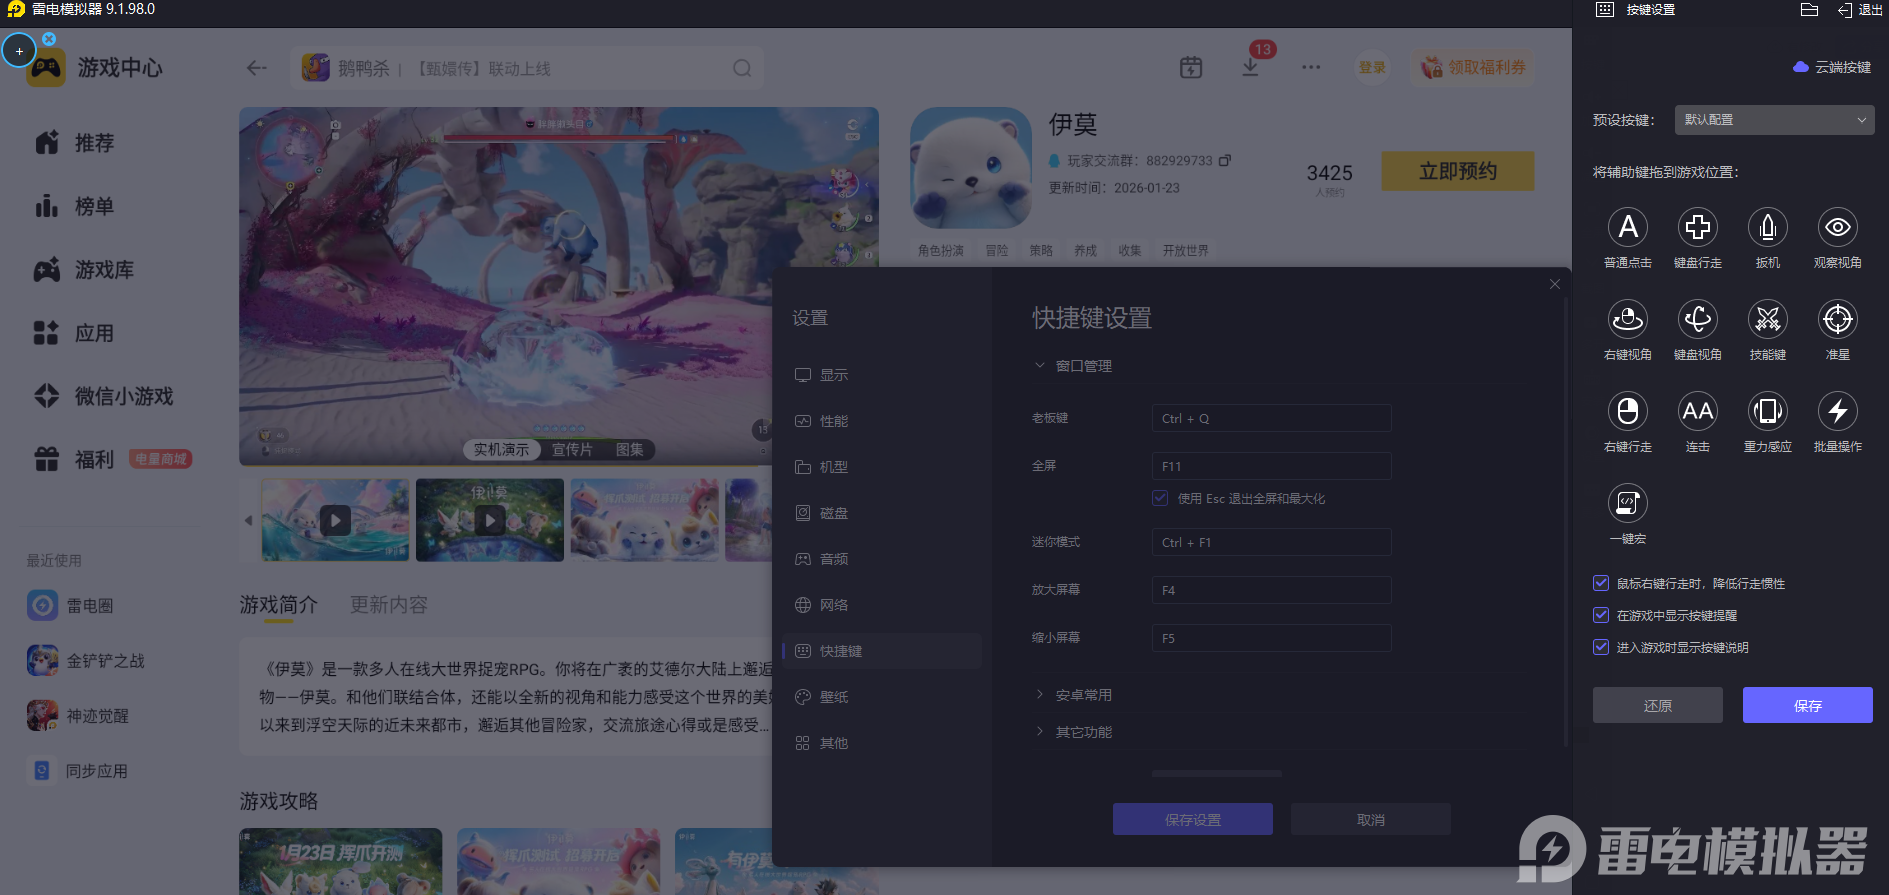1889x895 pixels.
Task: Edit the 缩小屏幕 F5 shortcut field
Action: coord(1271,638)
